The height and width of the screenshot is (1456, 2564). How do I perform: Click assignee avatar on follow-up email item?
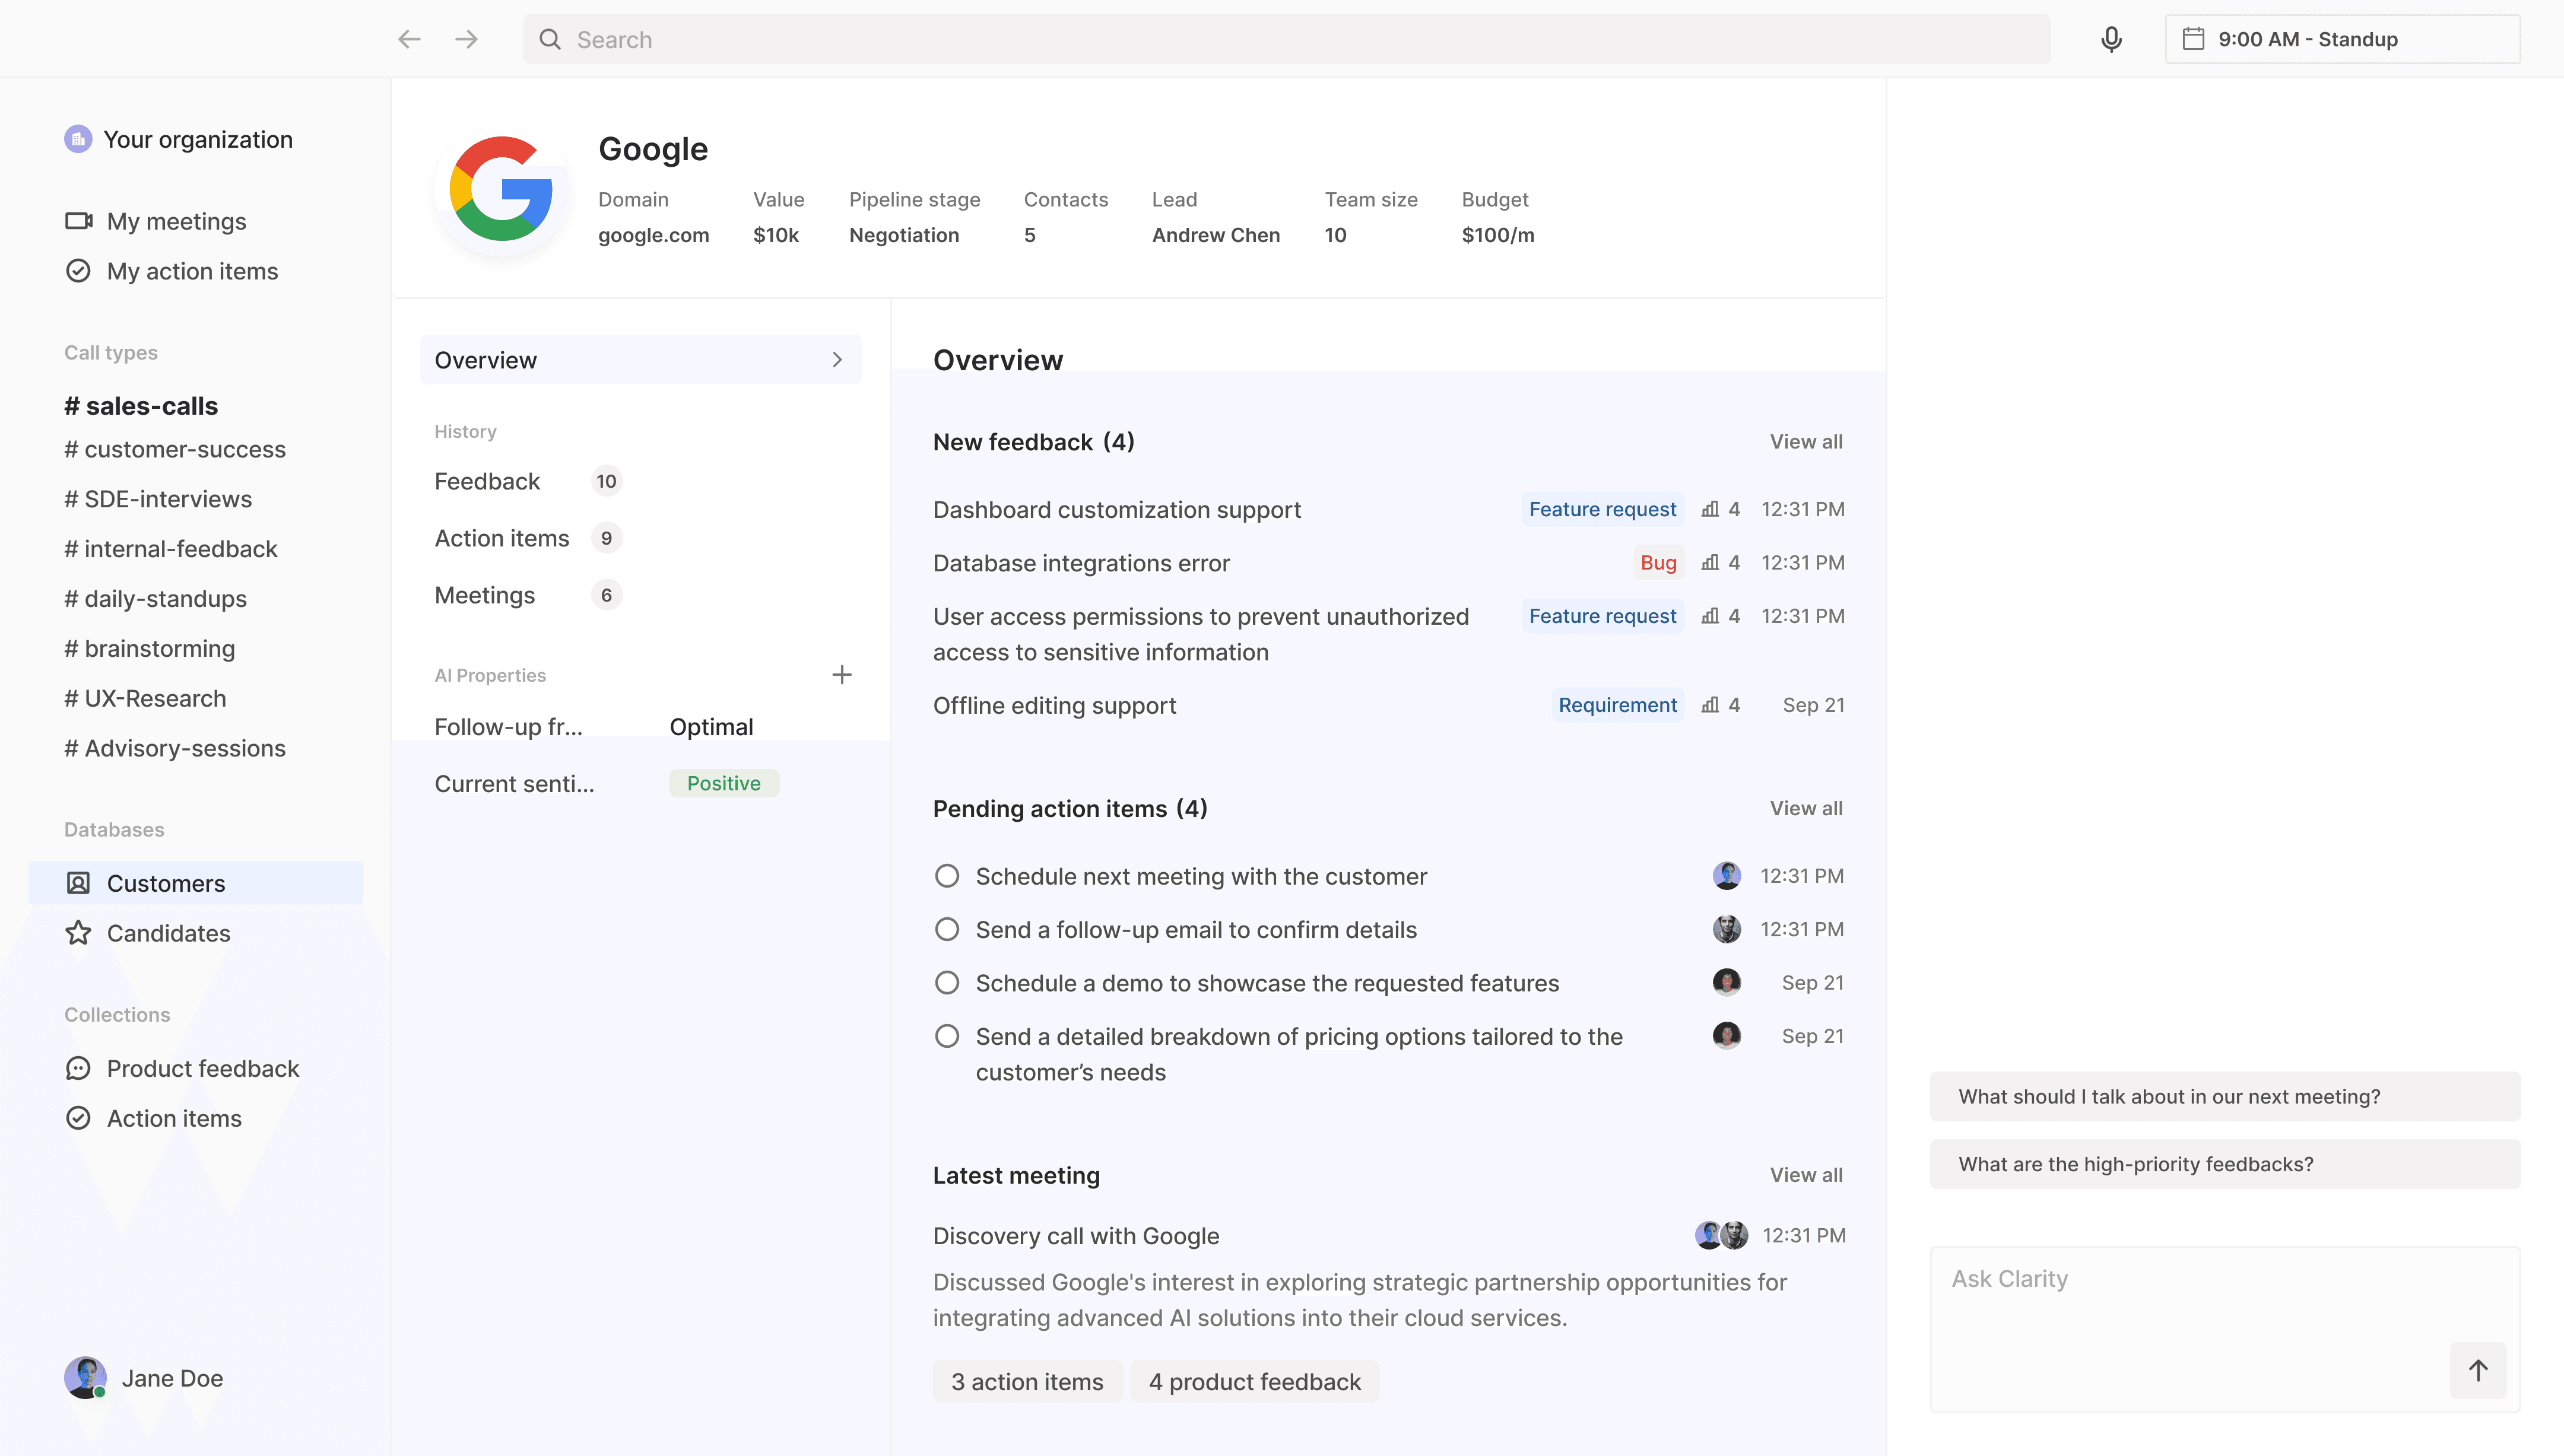point(1726,929)
